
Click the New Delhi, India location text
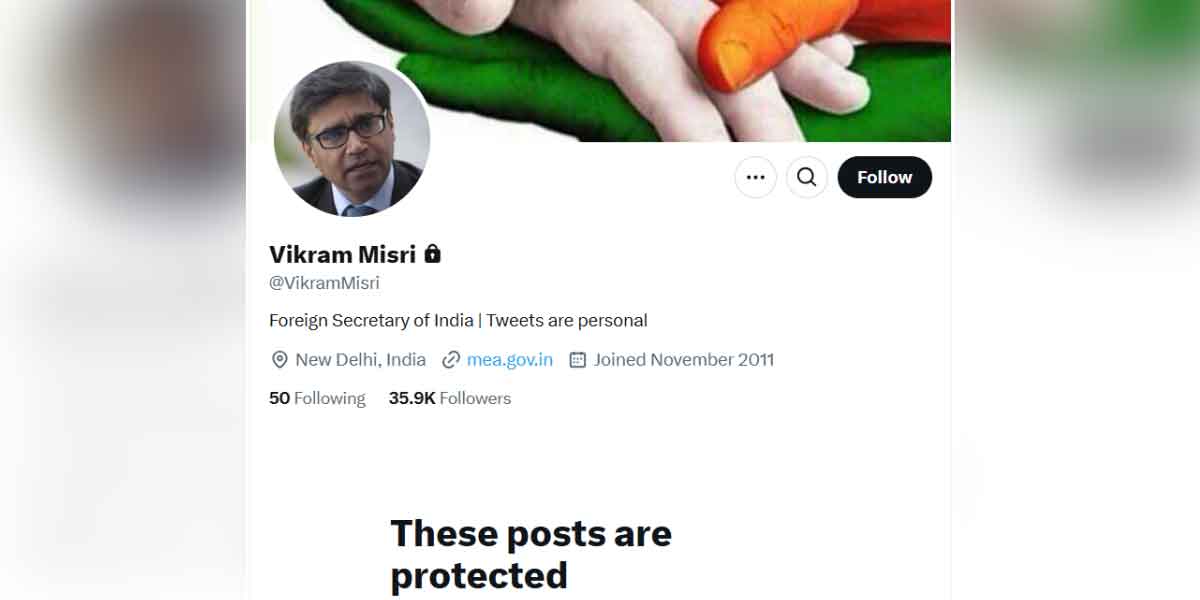(x=360, y=360)
